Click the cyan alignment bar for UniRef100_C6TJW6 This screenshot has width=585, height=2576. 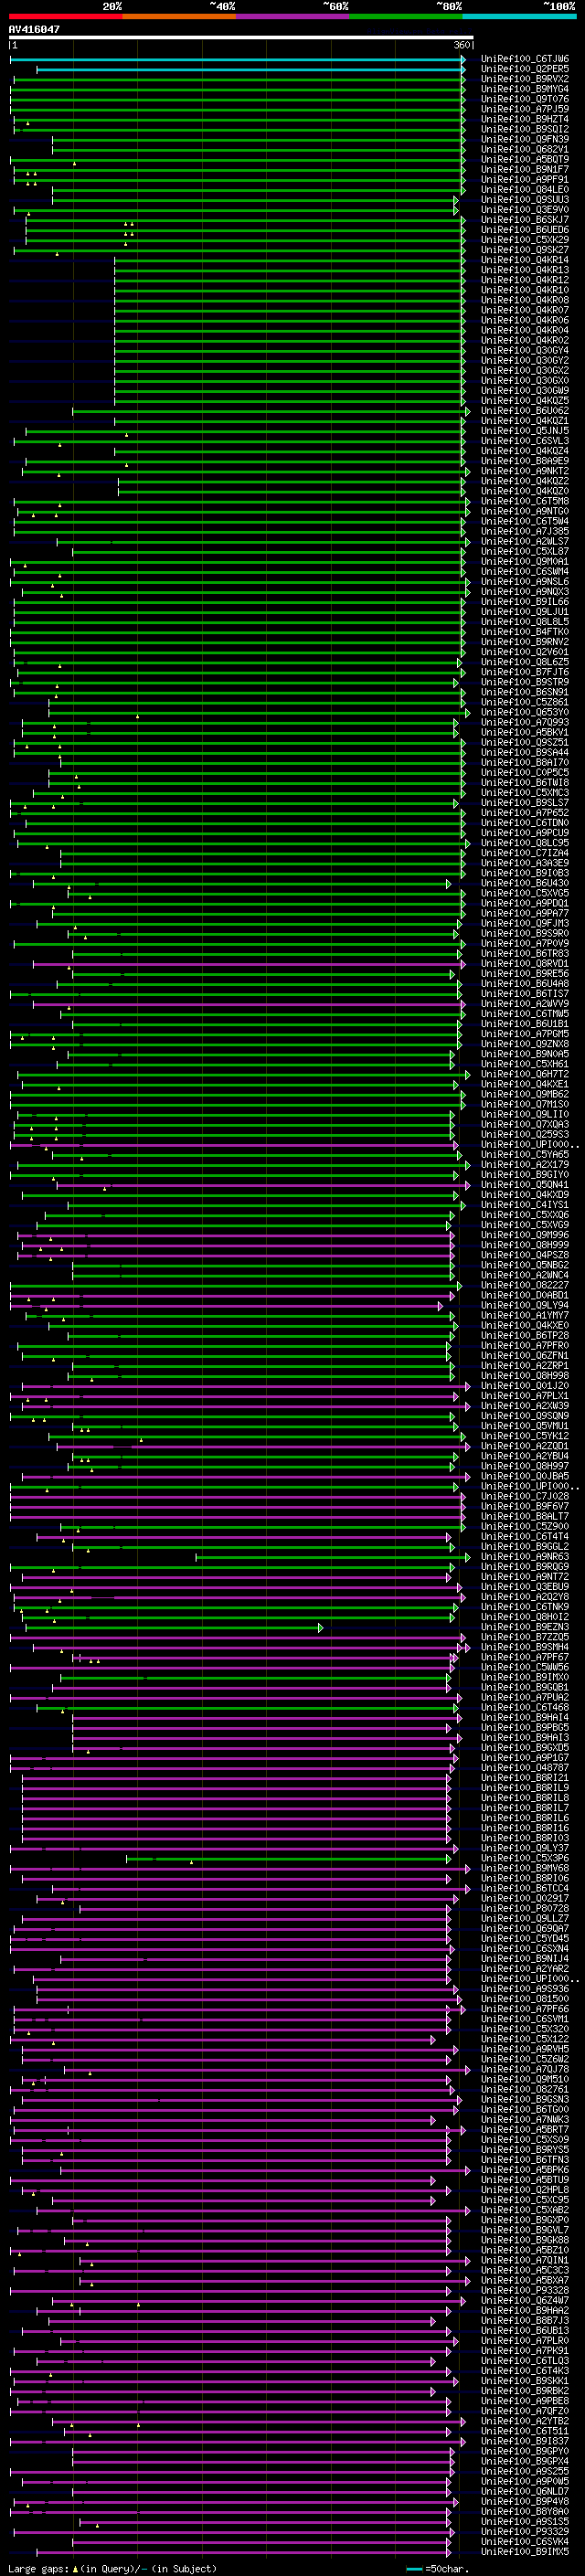coord(237,60)
